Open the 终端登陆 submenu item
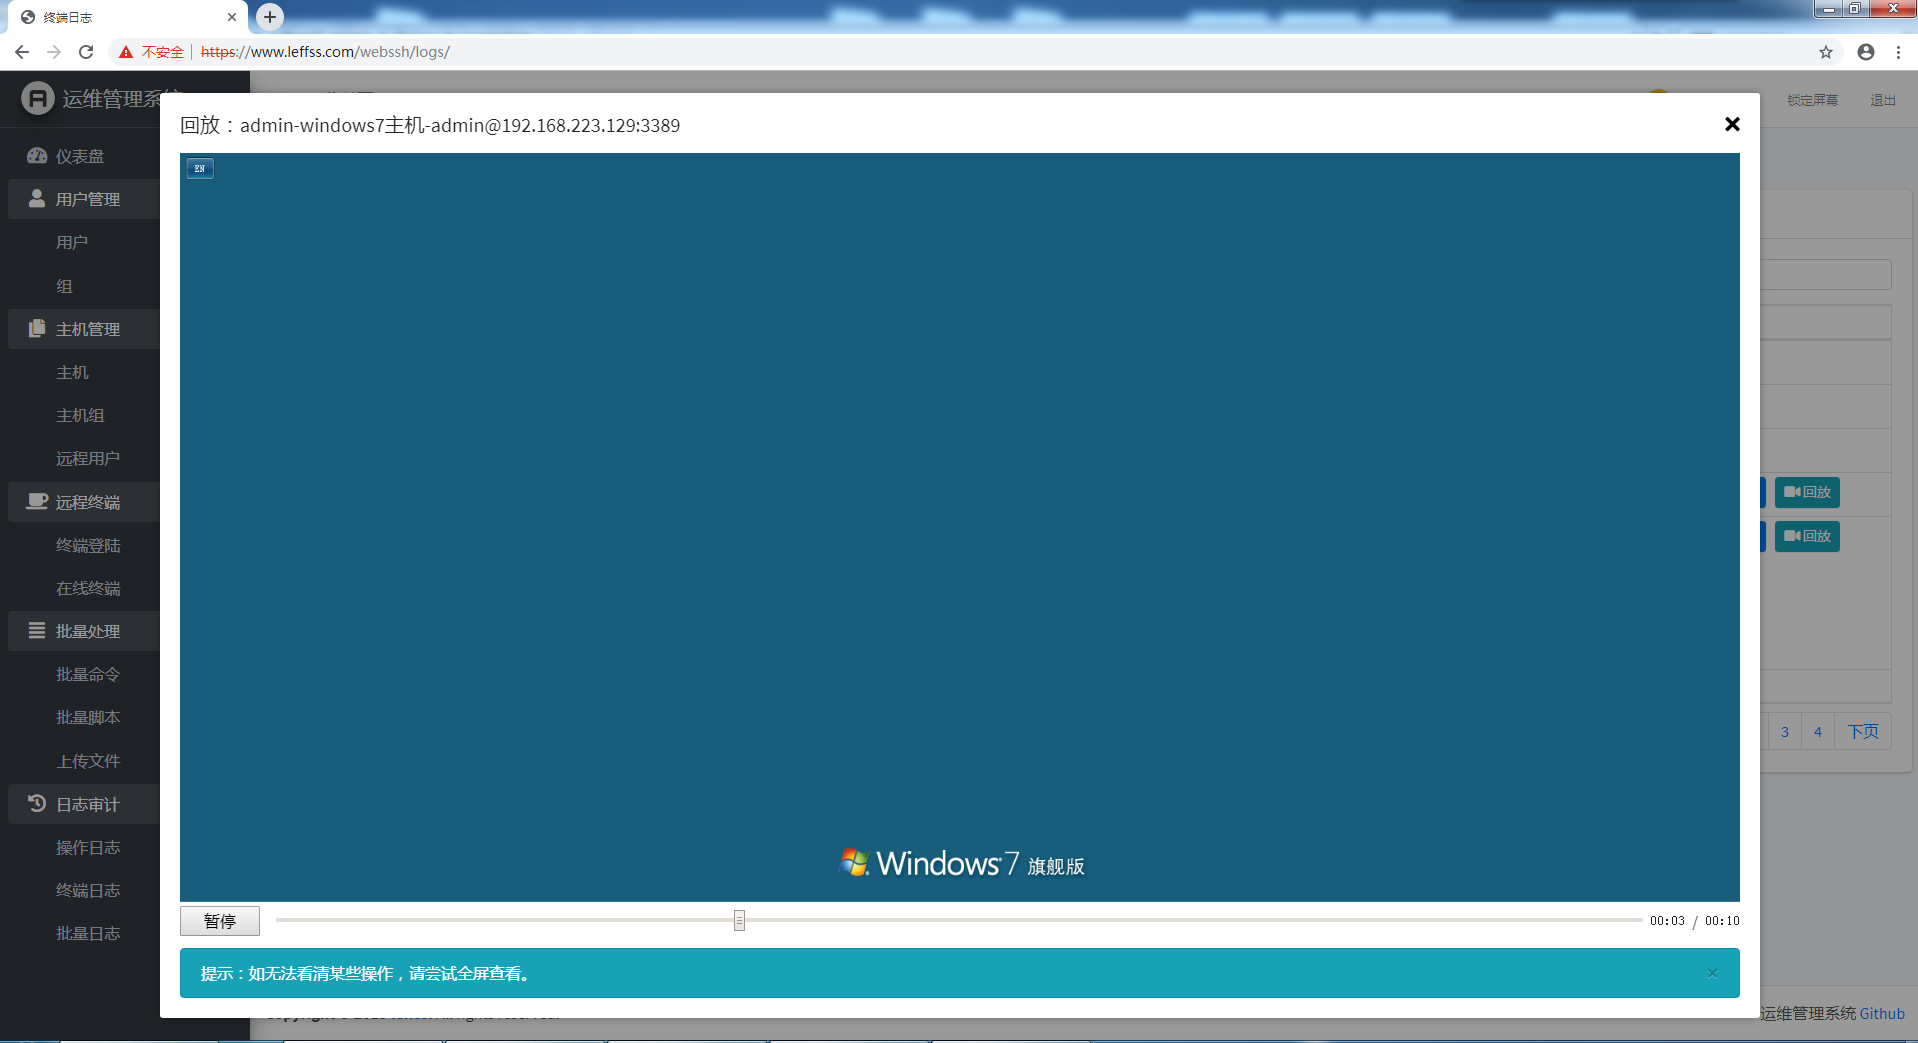Screen dimensions: 1918x1043 coord(88,545)
